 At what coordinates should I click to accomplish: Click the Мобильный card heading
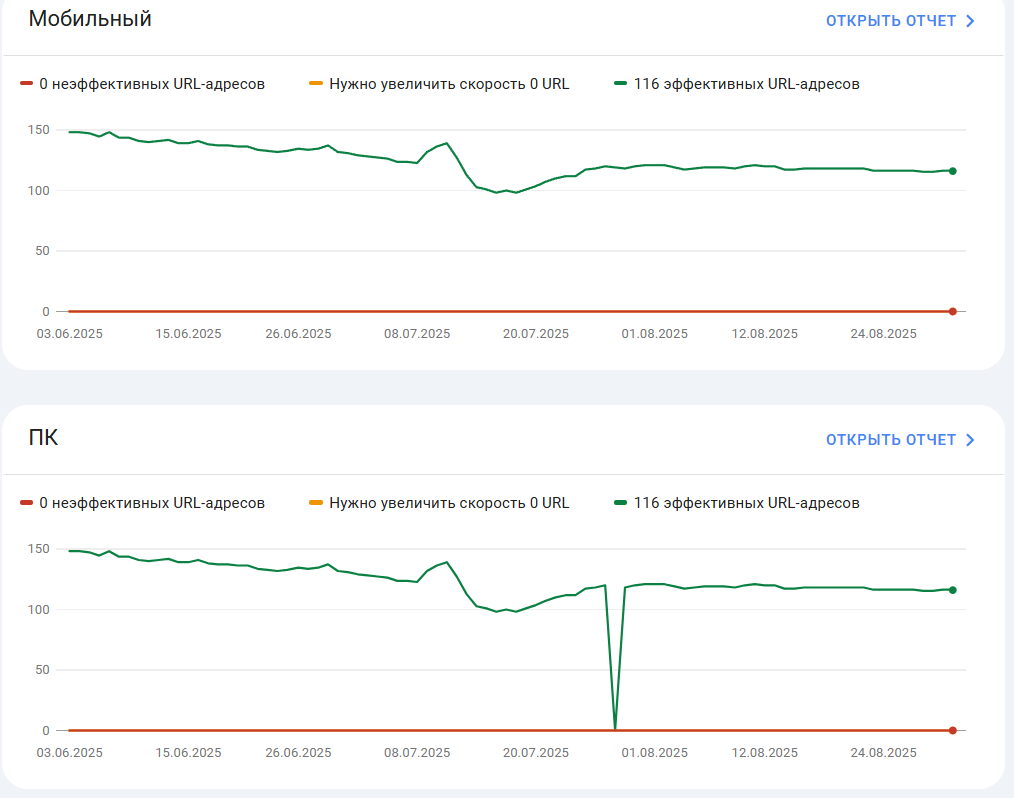coord(90,19)
